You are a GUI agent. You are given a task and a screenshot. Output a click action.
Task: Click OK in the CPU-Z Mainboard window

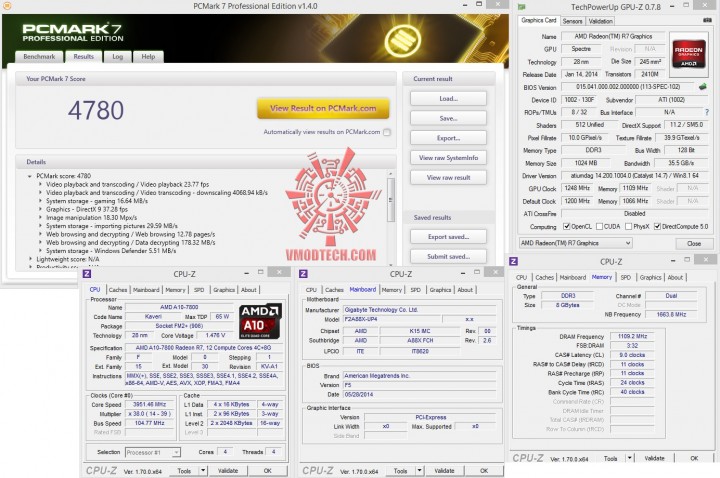484,471
